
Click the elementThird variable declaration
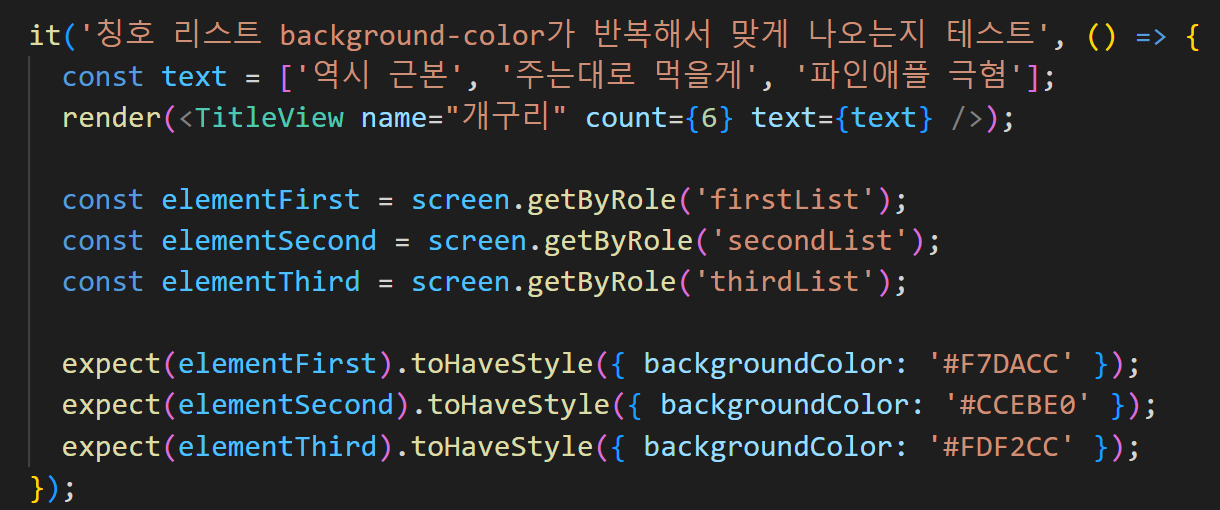[x=260, y=282]
